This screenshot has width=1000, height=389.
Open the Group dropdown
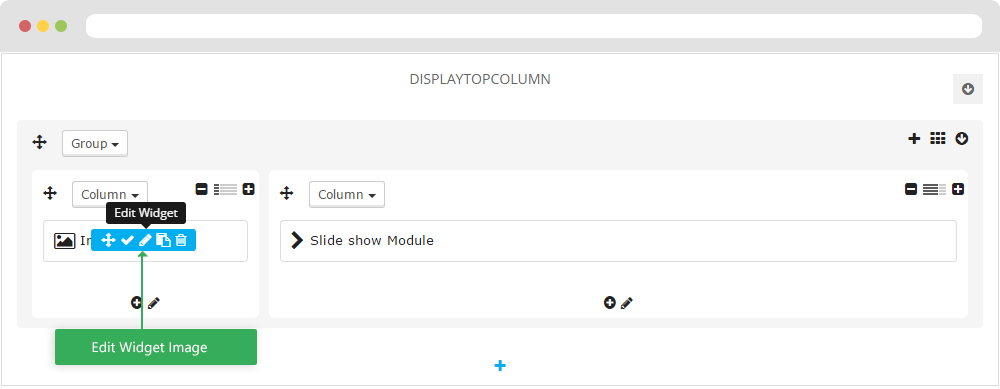click(x=95, y=143)
